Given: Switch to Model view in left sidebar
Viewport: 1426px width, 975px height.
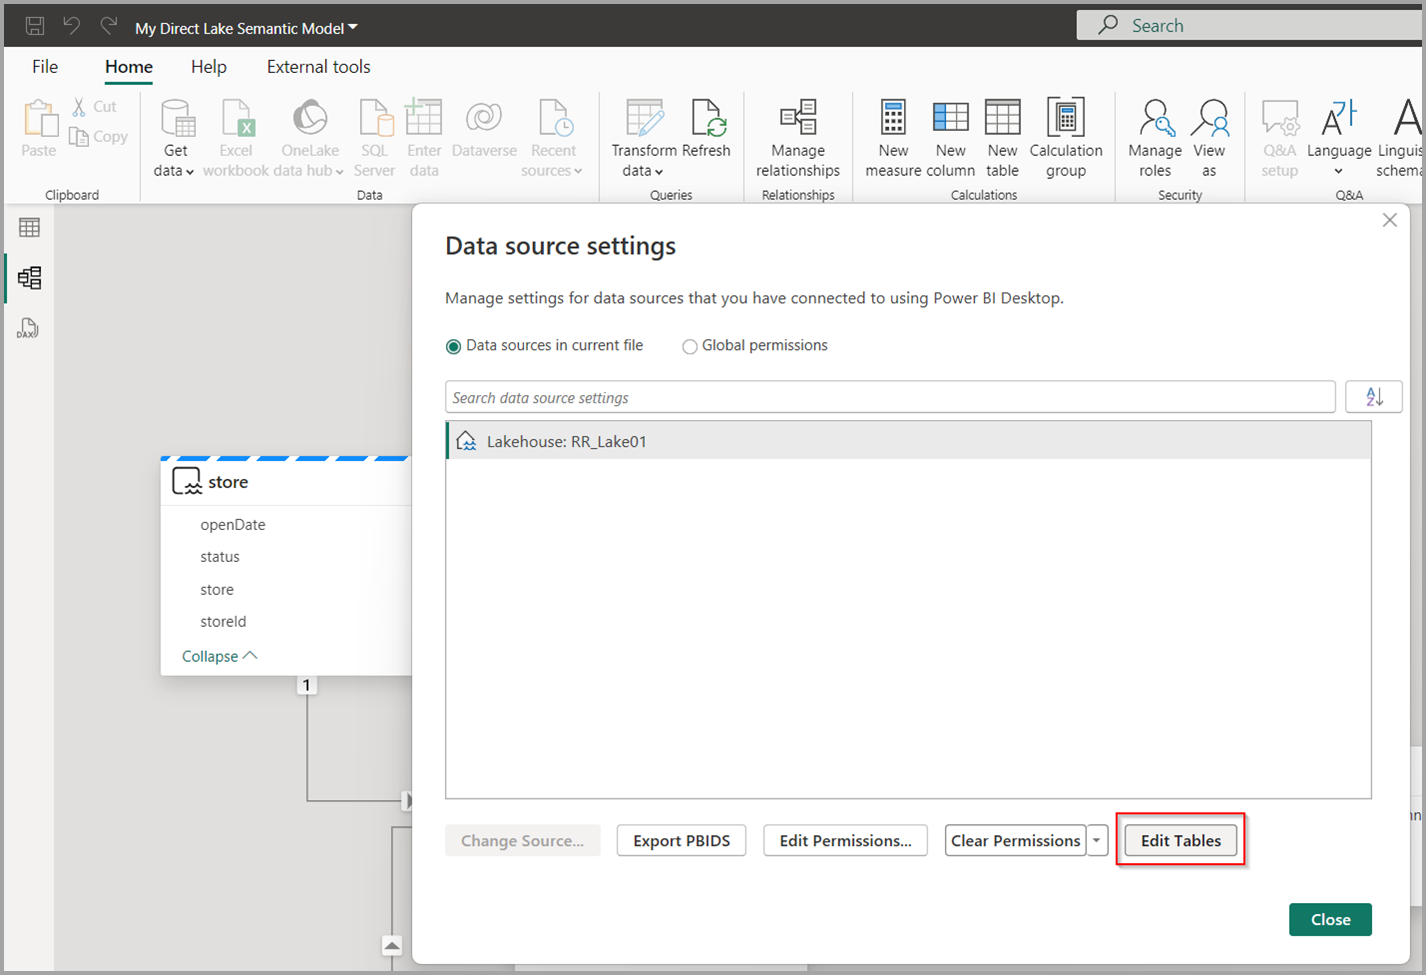Looking at the screenshot, I should (x=30, y=278).
